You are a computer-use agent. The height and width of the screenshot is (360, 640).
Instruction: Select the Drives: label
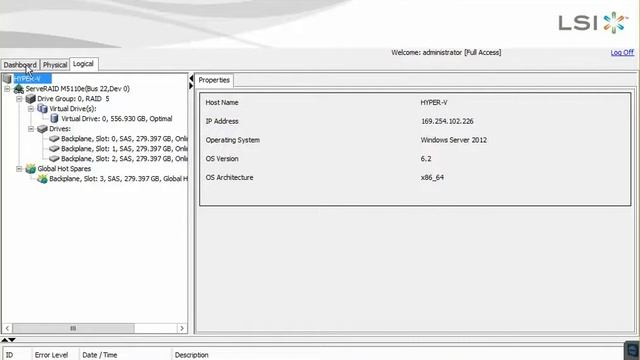tap(60, 129)
